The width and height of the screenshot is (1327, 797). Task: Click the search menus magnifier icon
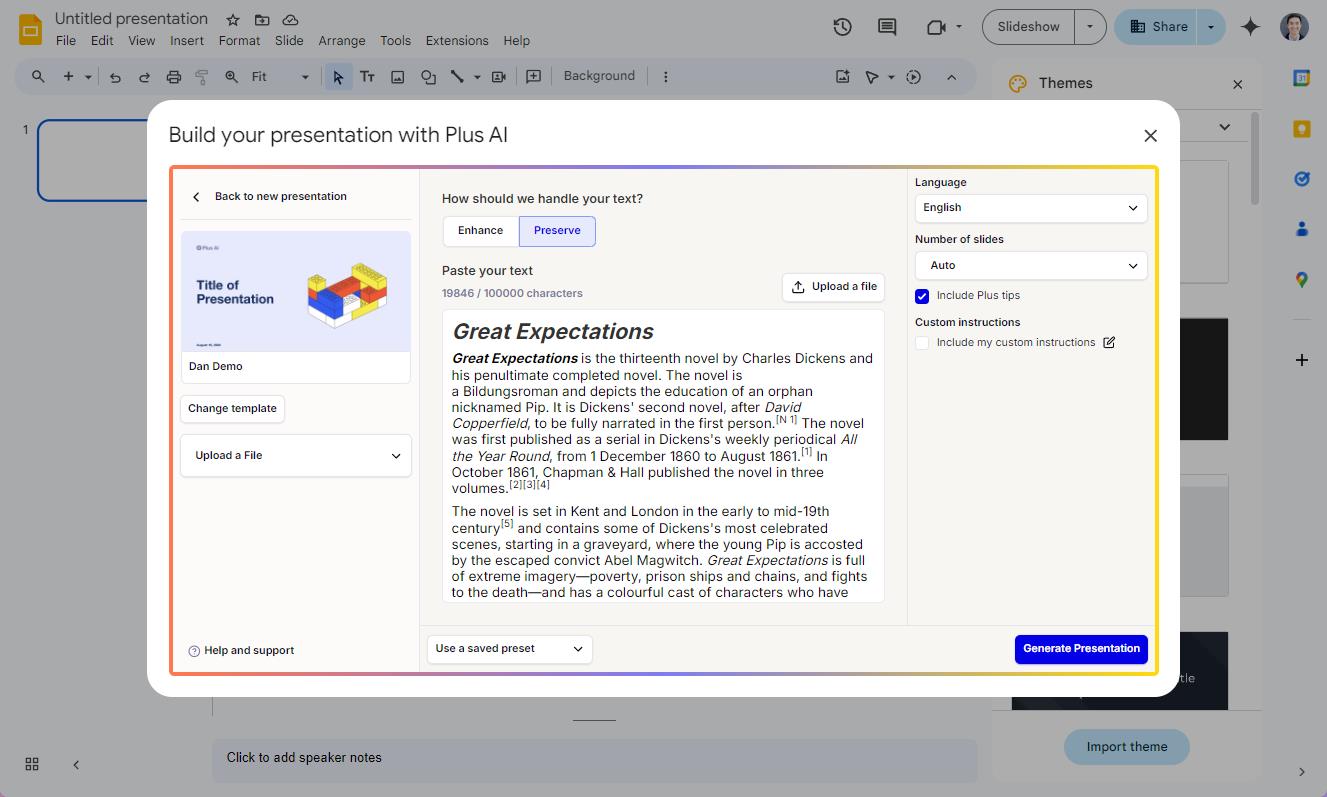[x=38, y=77]
